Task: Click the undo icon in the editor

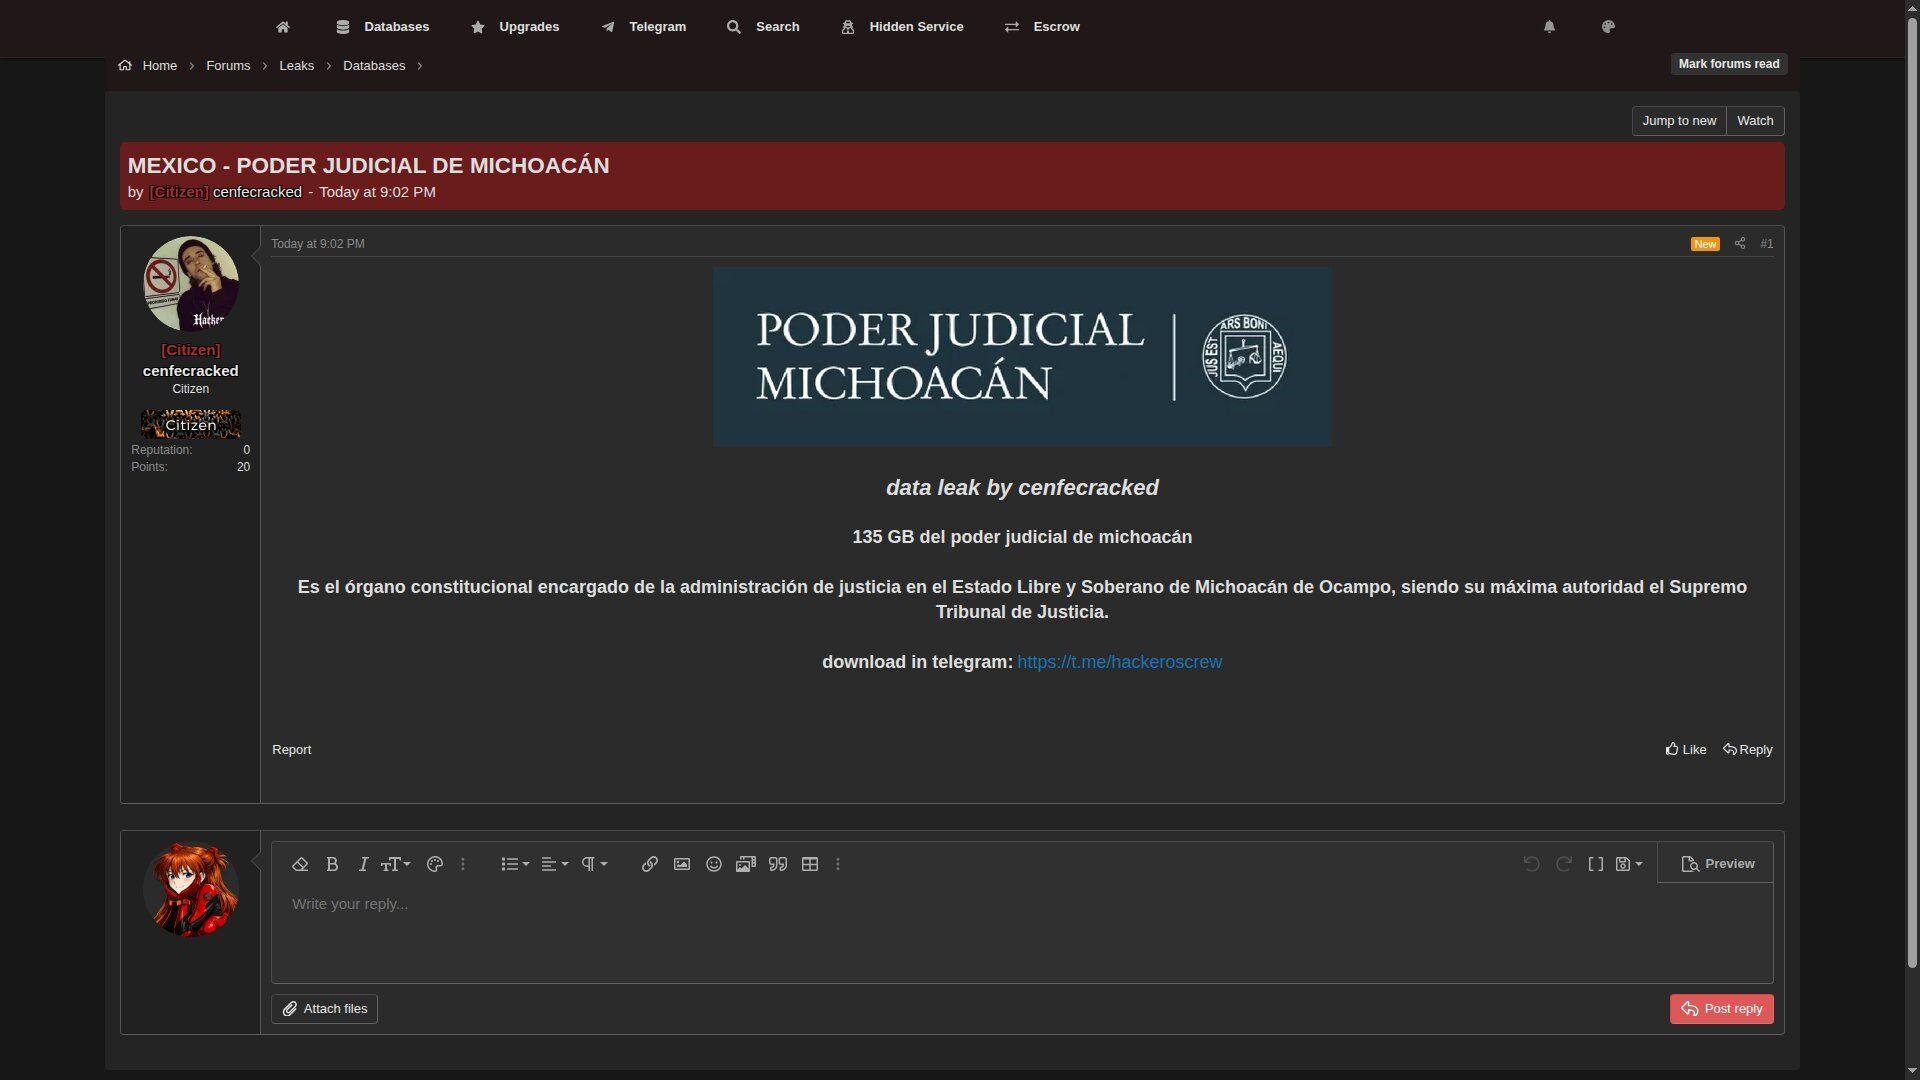Action: [x=1531, y=864]
